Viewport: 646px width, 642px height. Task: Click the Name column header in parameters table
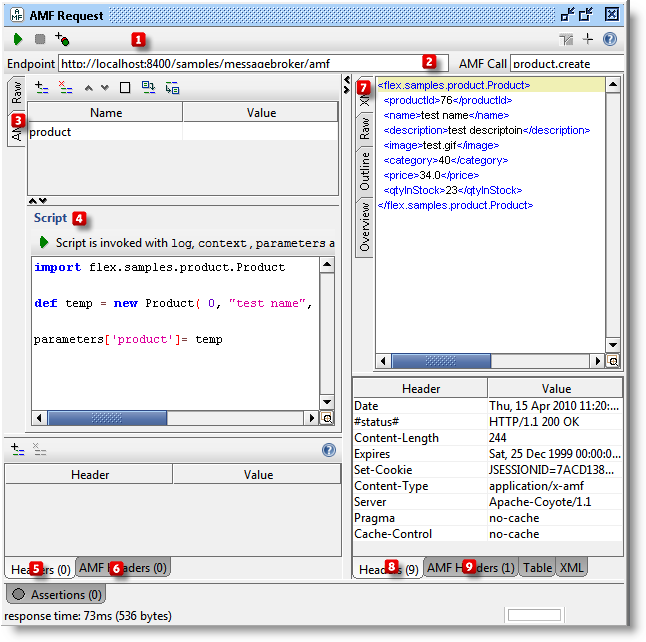[x=105, y=112]
